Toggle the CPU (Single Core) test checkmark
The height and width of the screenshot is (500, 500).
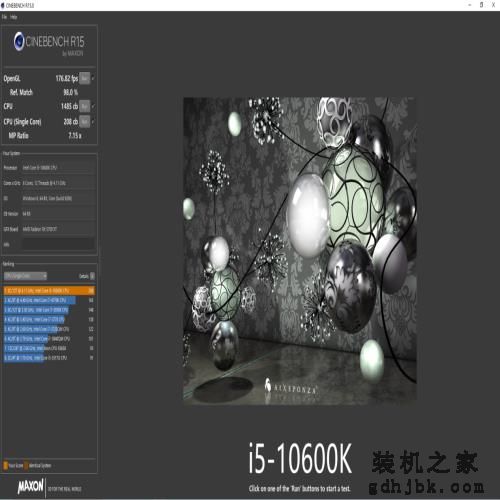[x=93, y=122]
